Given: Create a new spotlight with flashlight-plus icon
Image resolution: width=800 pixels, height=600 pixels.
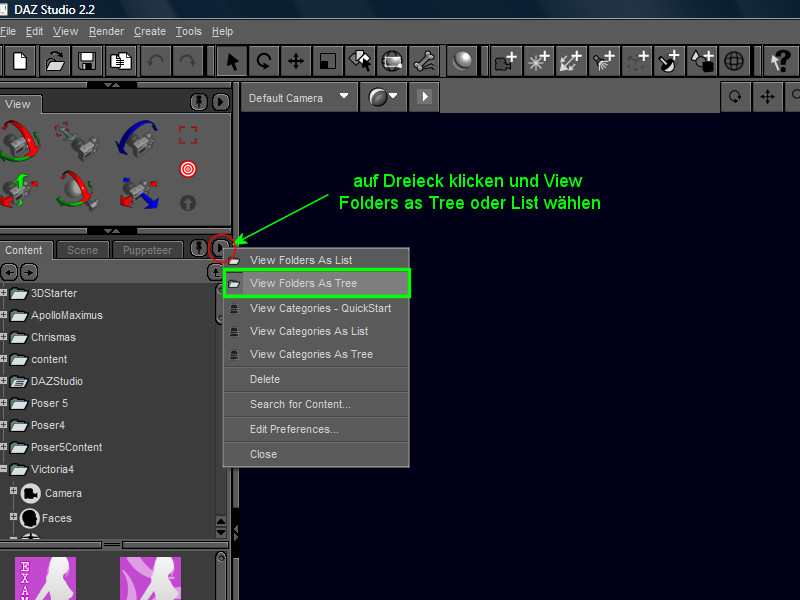Looking at the screenshot, I should tap(604, 61).
